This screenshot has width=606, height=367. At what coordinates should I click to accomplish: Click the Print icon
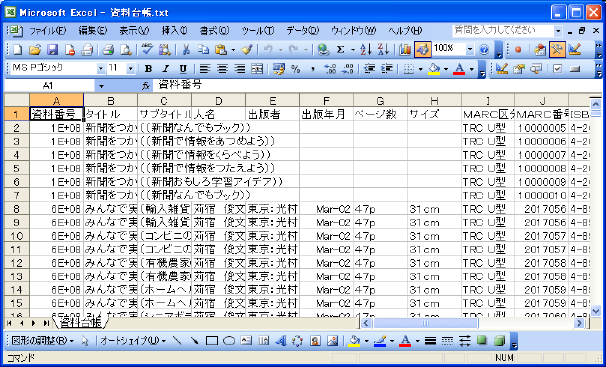(109, 49)
